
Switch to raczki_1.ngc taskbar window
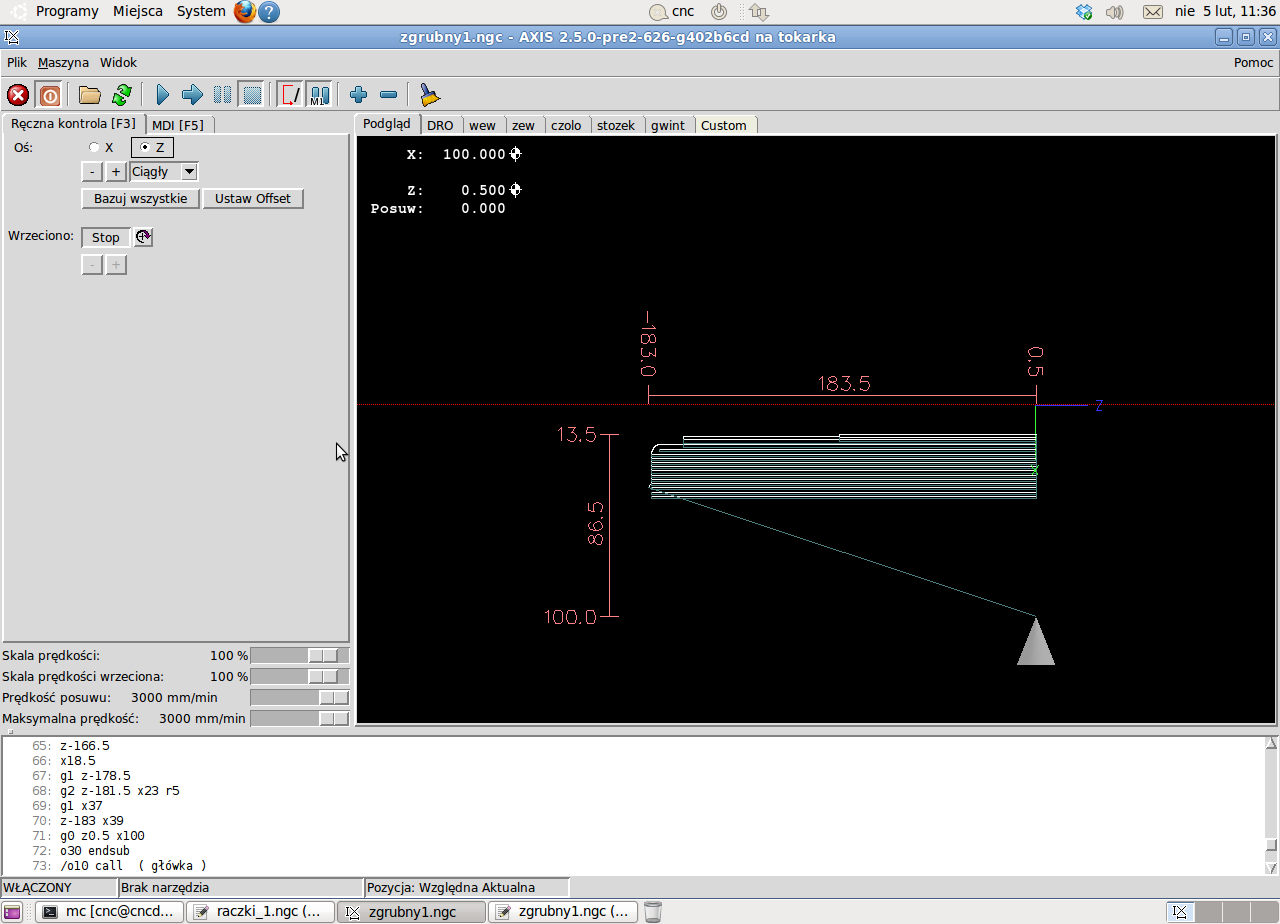tap(260, 912)
